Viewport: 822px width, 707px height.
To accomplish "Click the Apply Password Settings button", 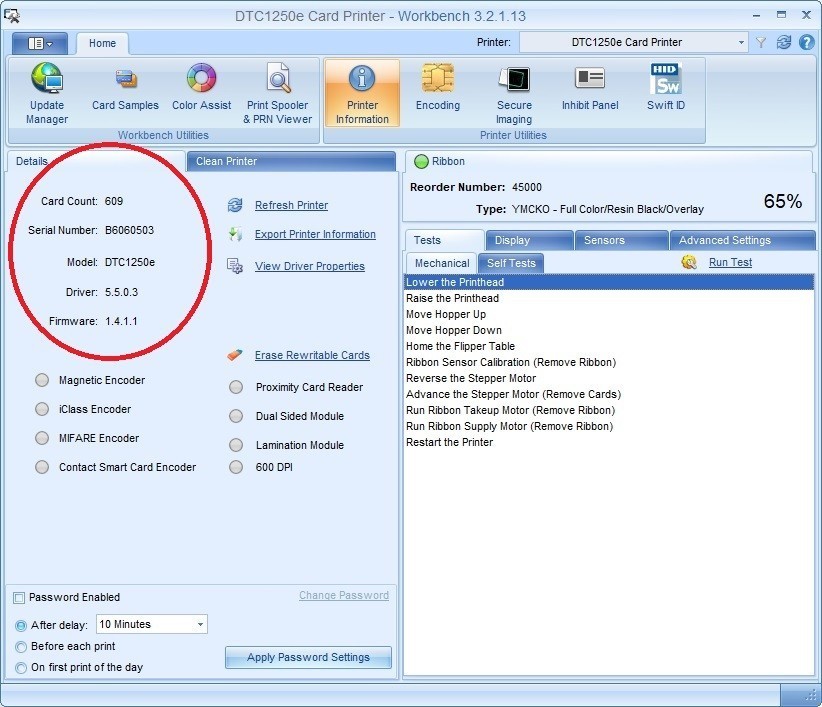I will coord(308,657).
